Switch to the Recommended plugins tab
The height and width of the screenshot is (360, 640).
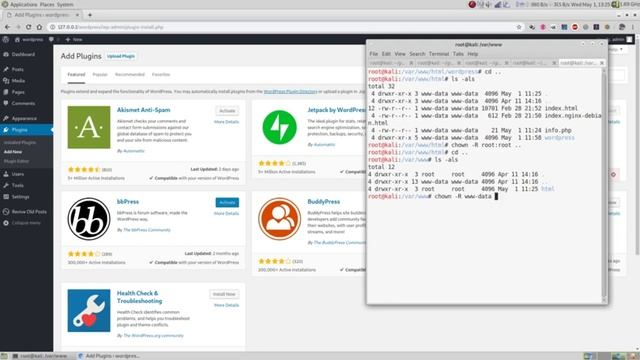point(130,75)
